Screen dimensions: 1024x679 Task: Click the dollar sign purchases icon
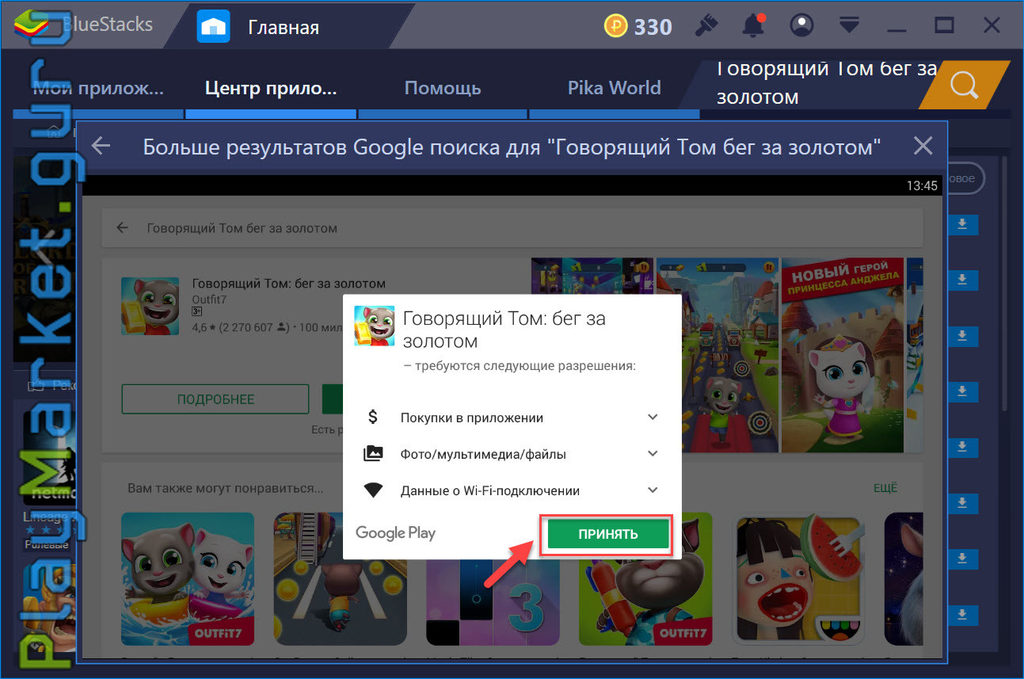coord(373,417)
